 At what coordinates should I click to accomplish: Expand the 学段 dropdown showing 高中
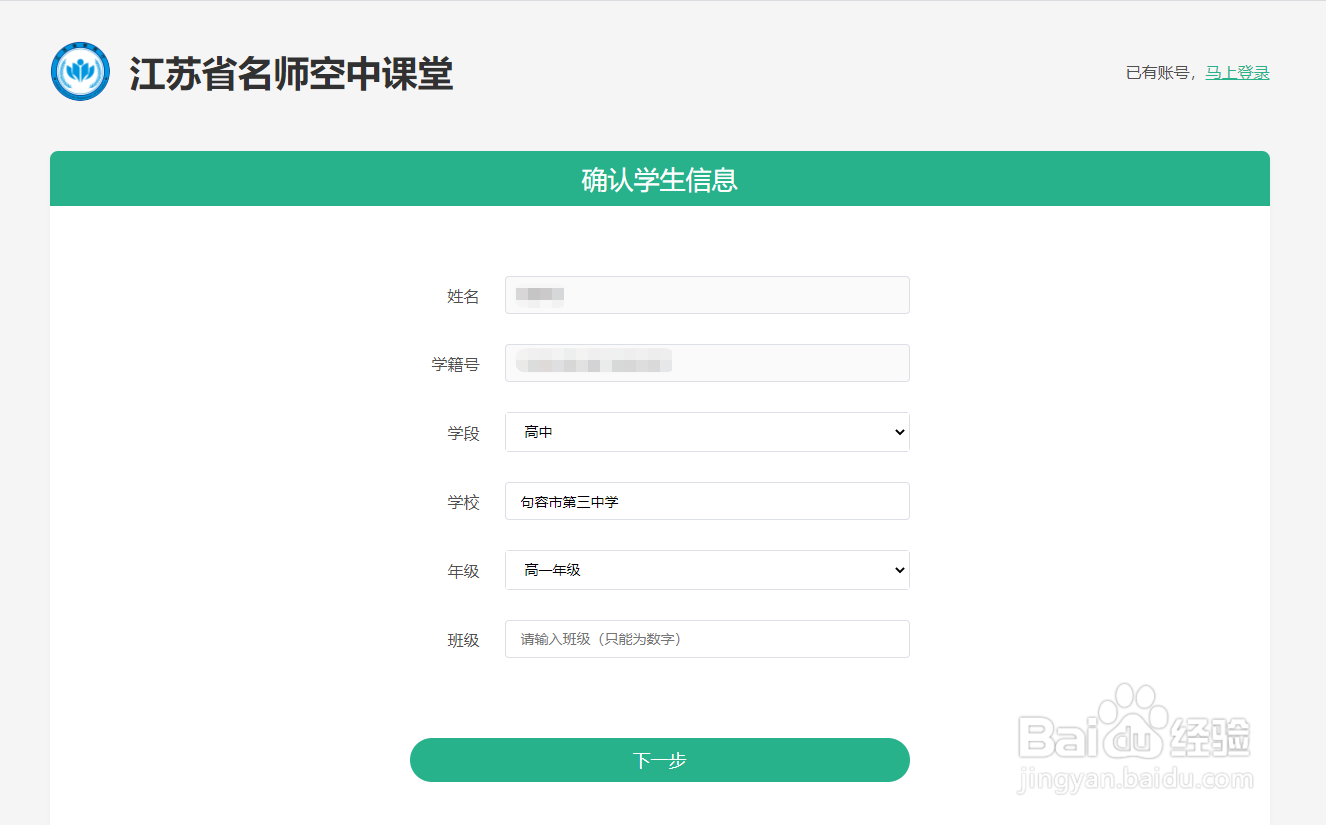pos(707,432)
